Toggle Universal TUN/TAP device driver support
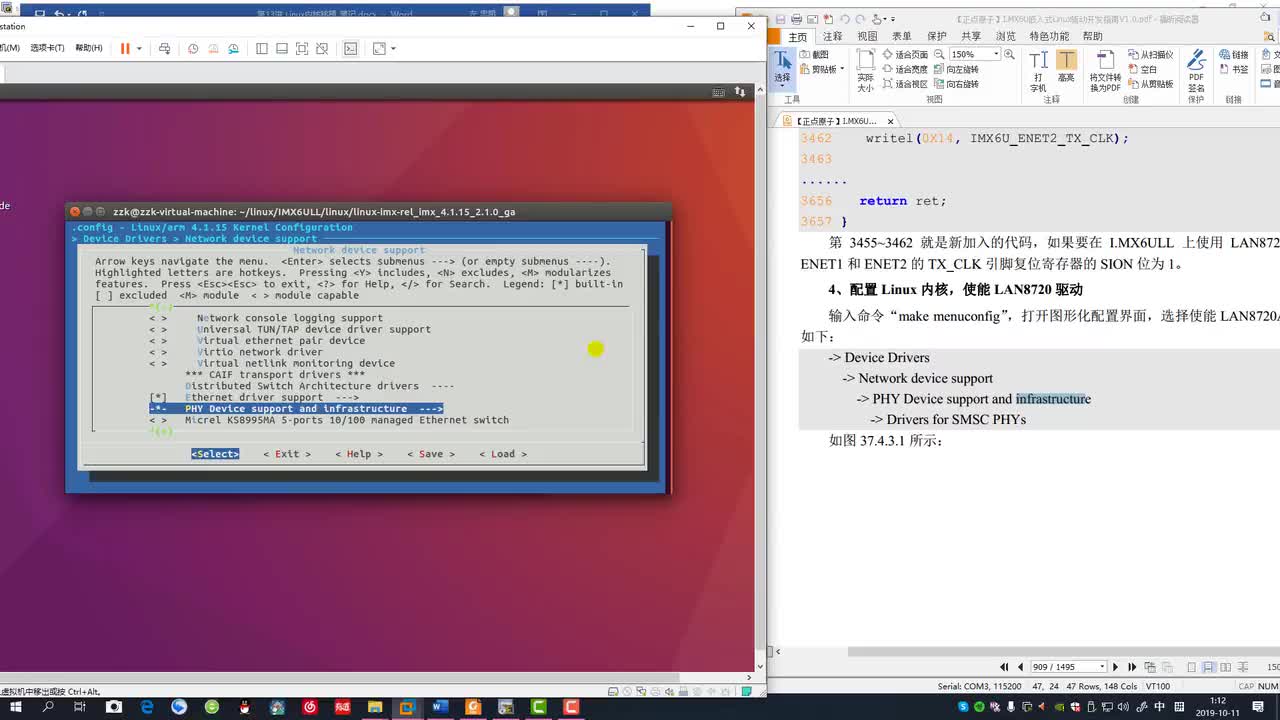This screenshot has height=720, width=1280. click(x=290, y=329)
